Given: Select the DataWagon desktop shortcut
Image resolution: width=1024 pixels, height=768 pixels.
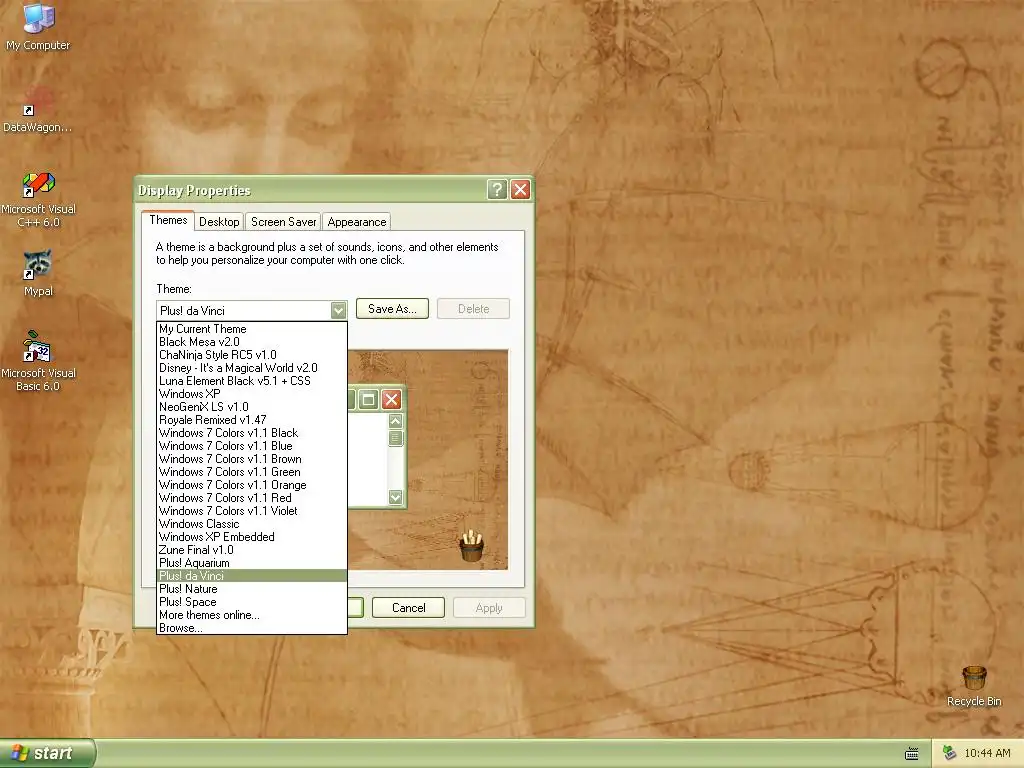Looking at the screenshot, I should pyautogui.click(x=38, y=108).
